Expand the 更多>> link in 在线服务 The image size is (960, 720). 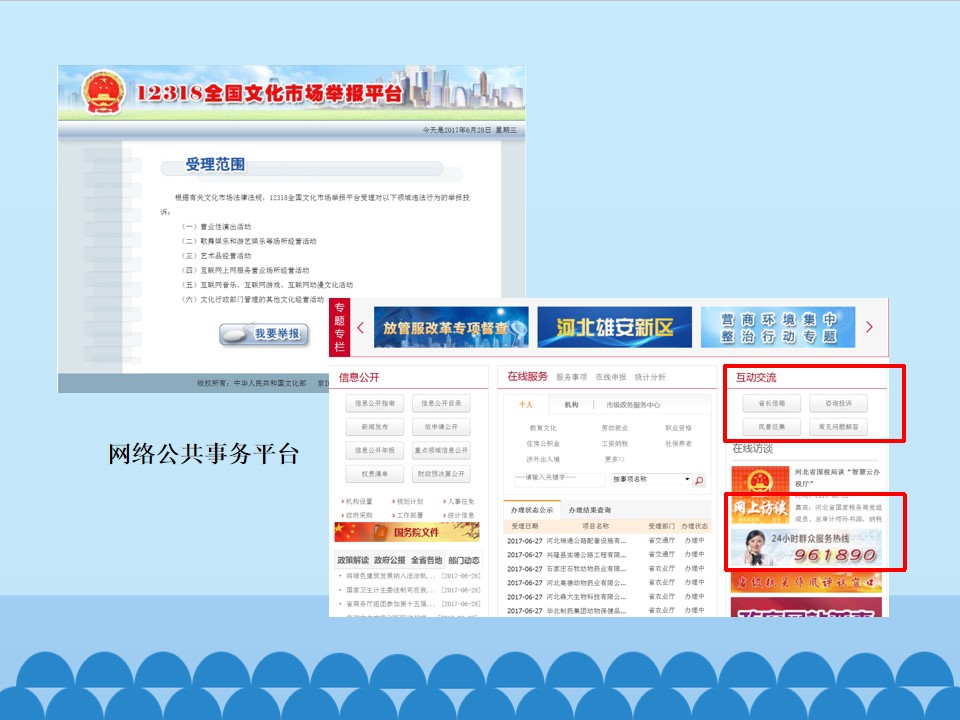614,459
